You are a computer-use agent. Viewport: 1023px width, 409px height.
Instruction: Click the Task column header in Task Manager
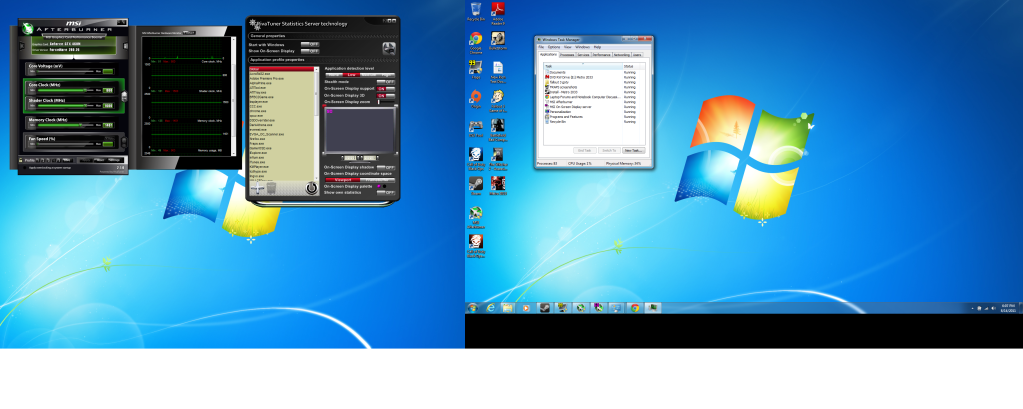point(583,67)
